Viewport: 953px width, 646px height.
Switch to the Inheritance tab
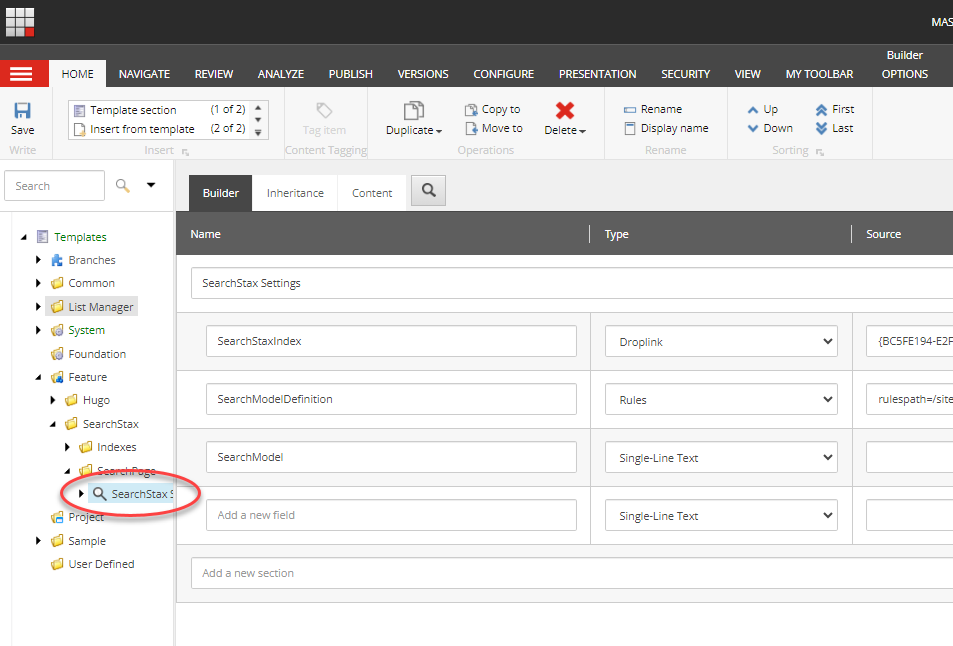295,193
